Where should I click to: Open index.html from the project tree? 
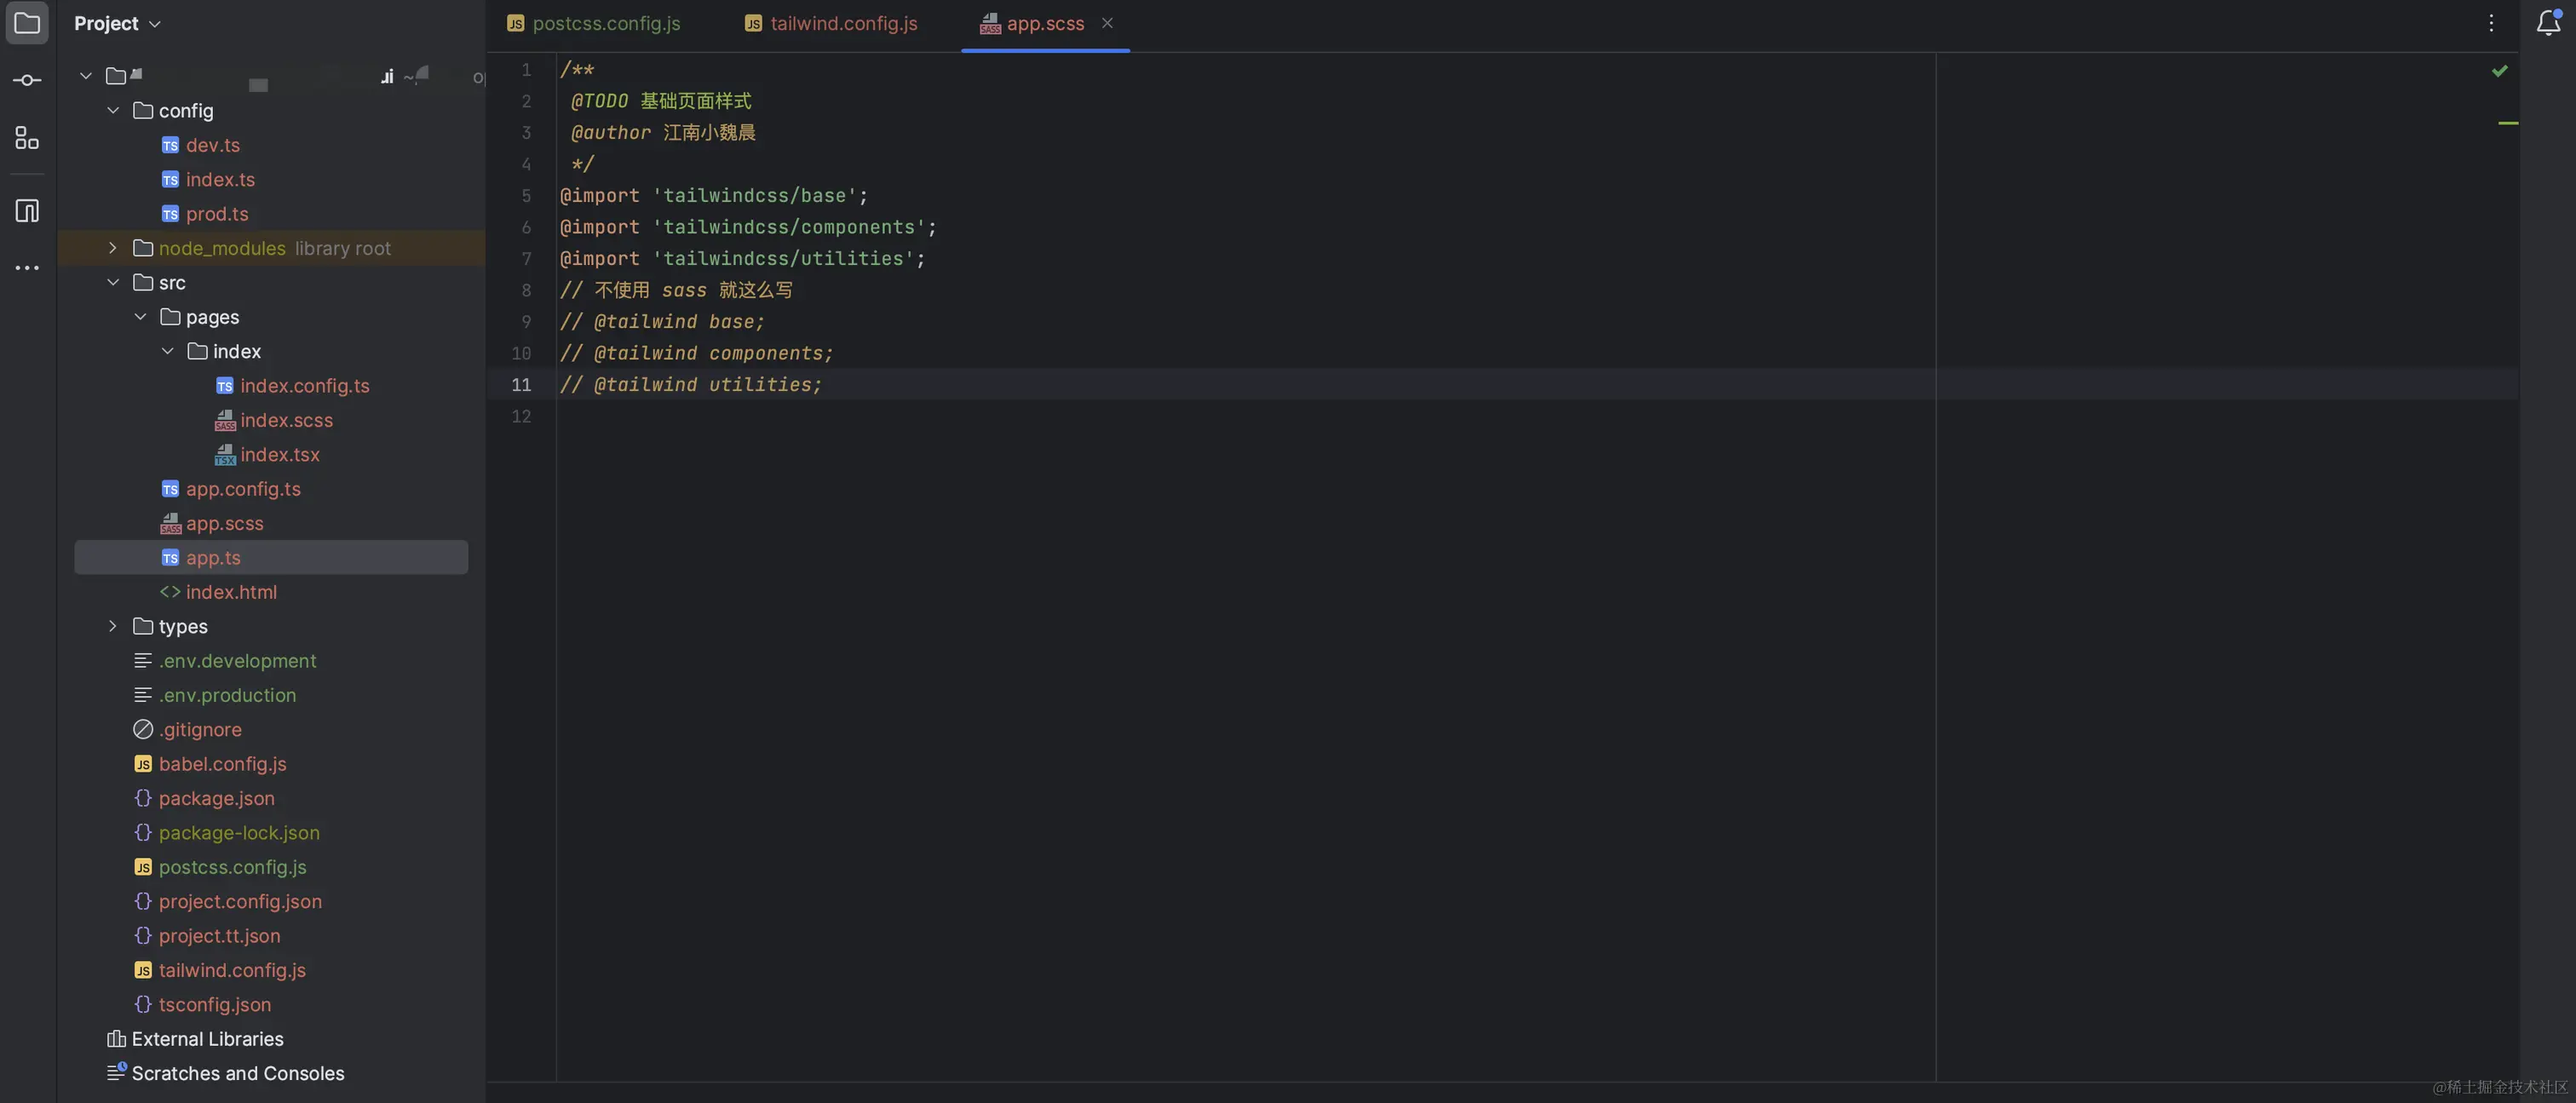pos(231,592)
